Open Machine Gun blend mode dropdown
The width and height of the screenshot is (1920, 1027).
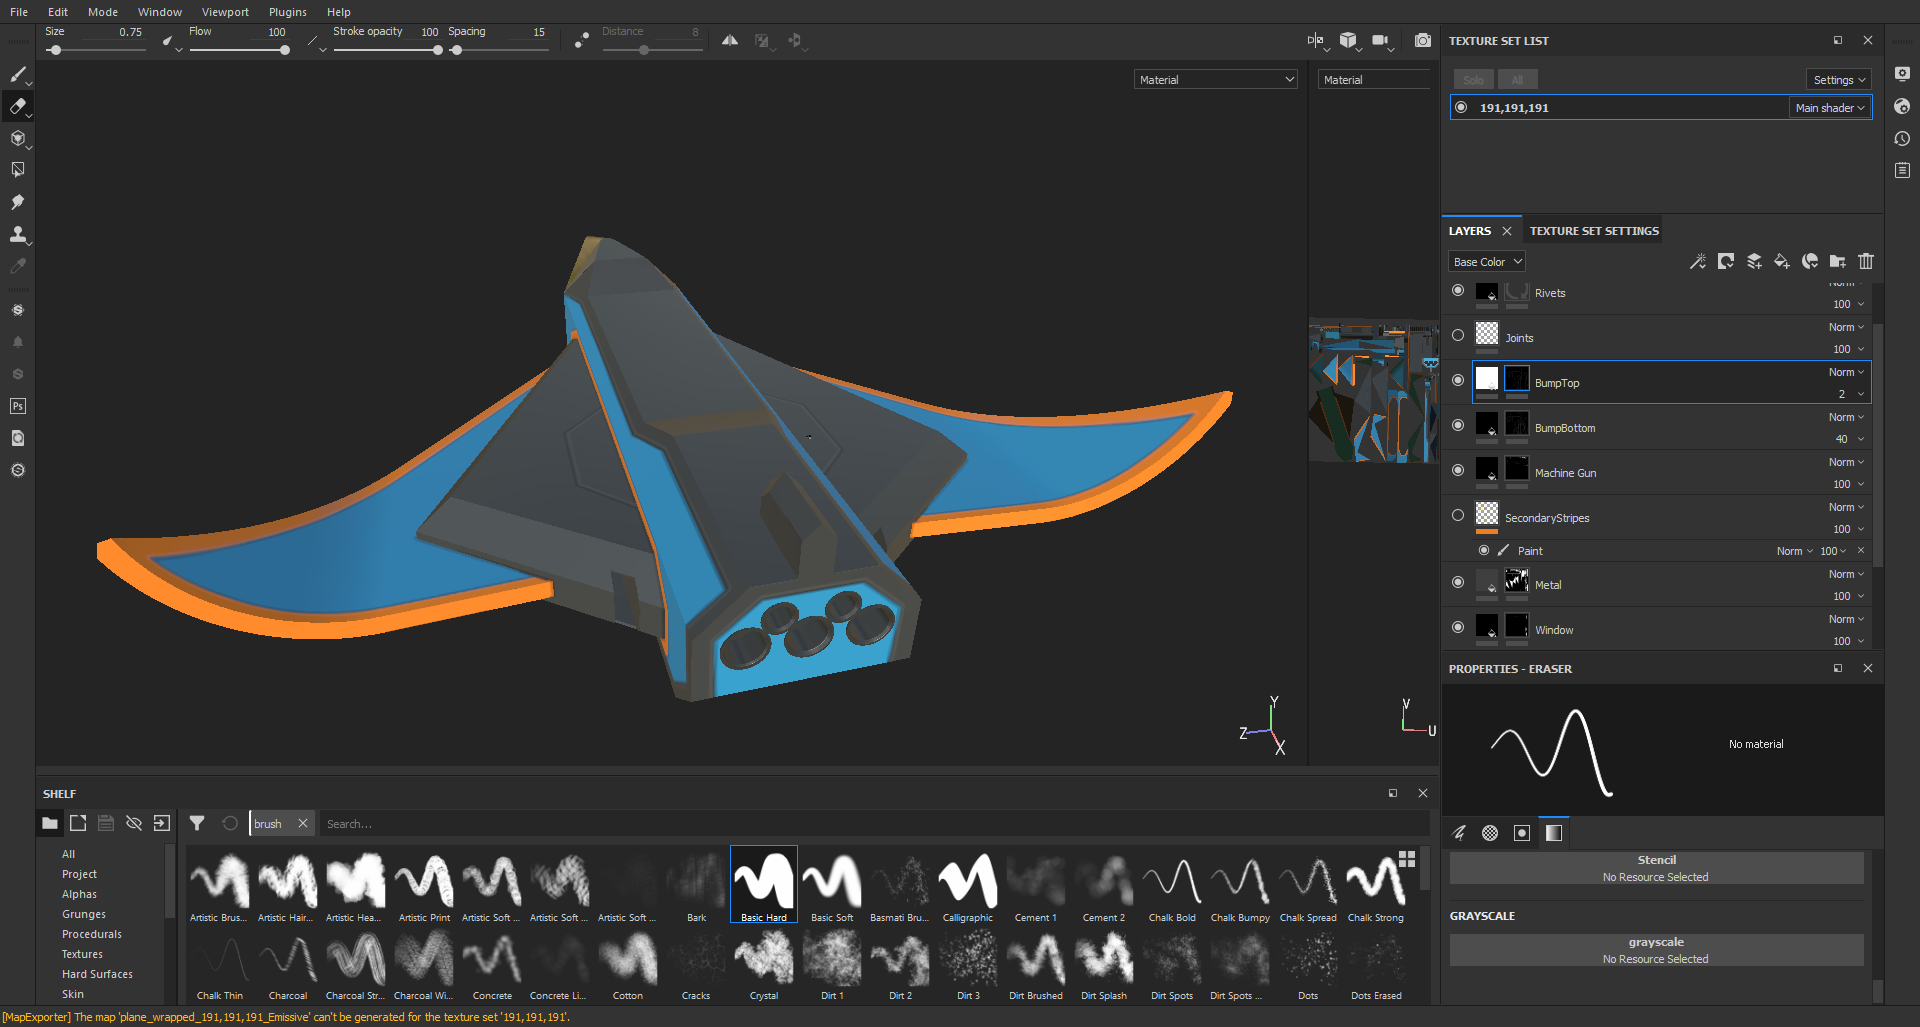(x=1846, y=462)
